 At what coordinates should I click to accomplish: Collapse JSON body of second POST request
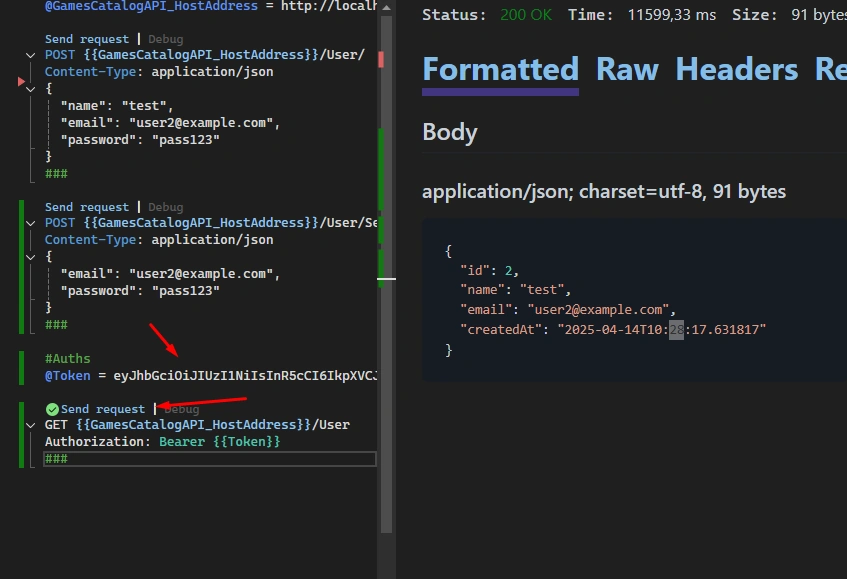pos(30,257)
